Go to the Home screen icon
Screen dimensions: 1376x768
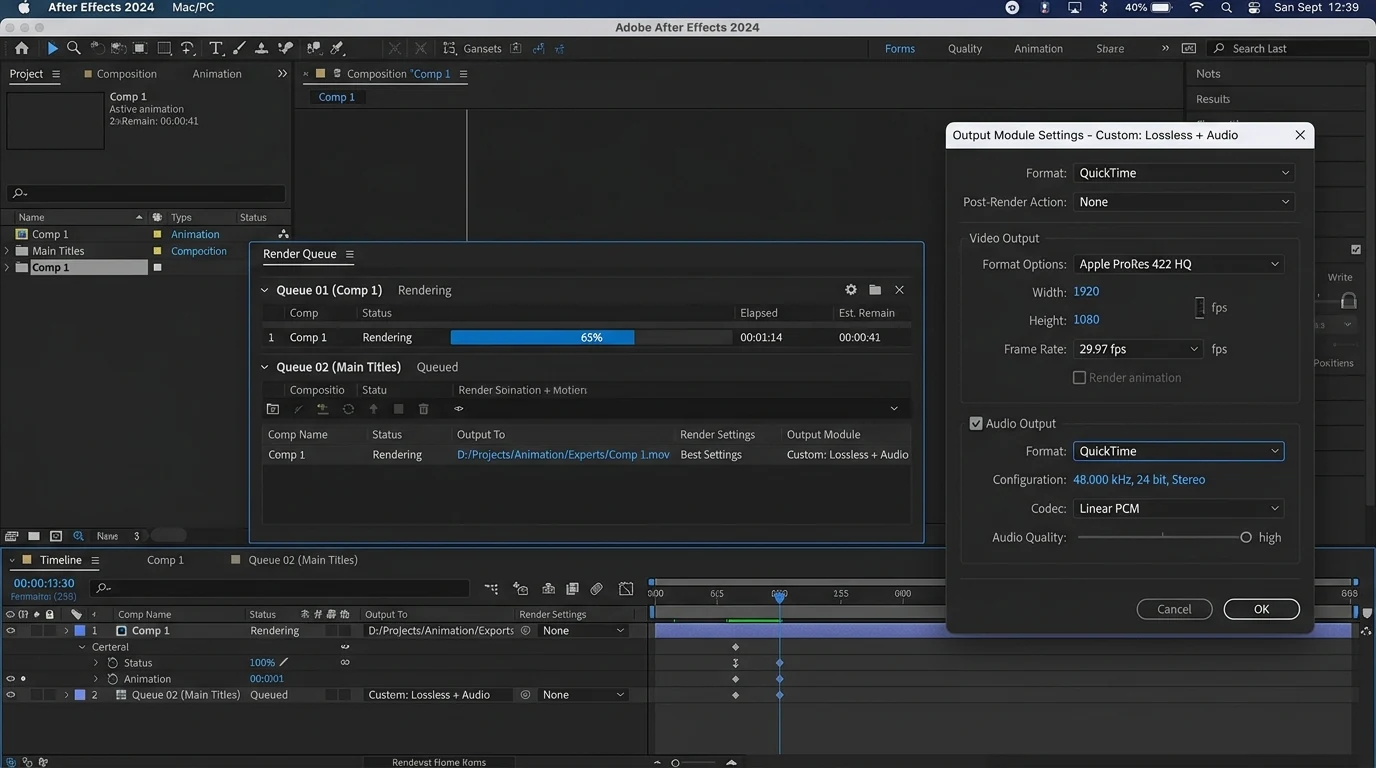click(x=22, y=48)
